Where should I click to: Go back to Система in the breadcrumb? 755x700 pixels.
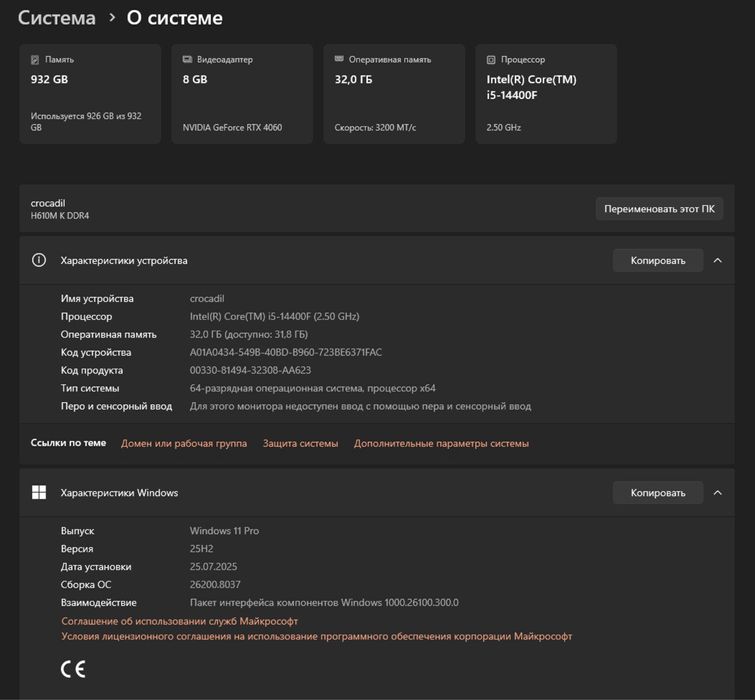pos(57,18)
